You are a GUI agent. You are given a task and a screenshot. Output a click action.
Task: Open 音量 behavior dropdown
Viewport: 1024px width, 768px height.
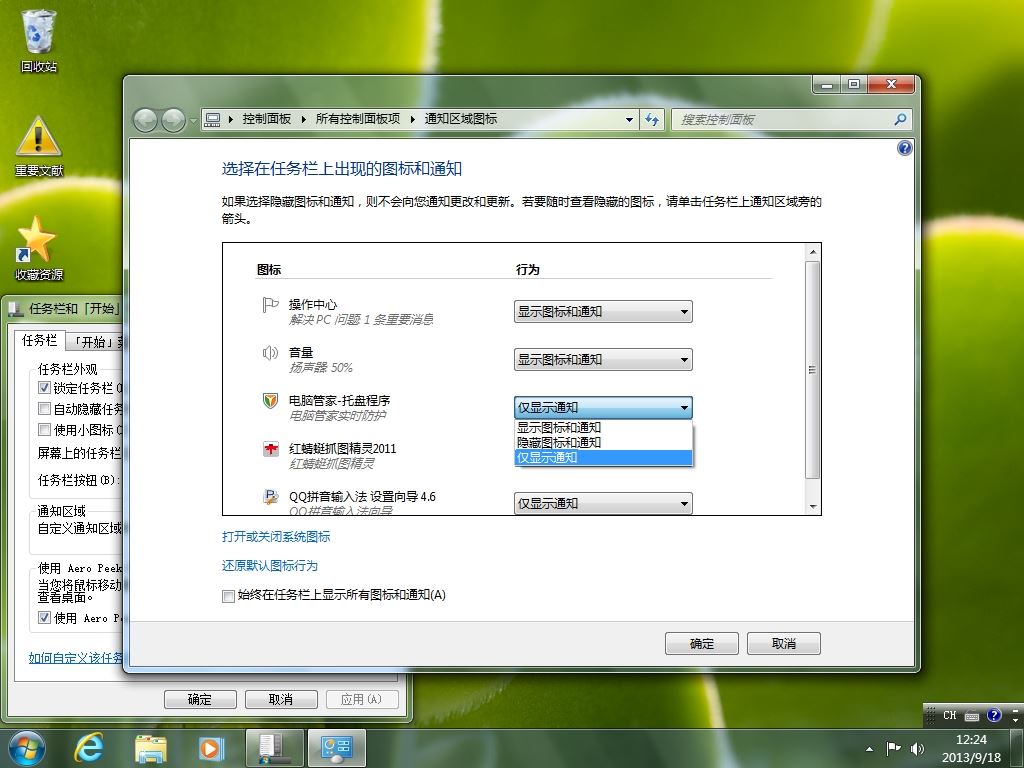603,359
